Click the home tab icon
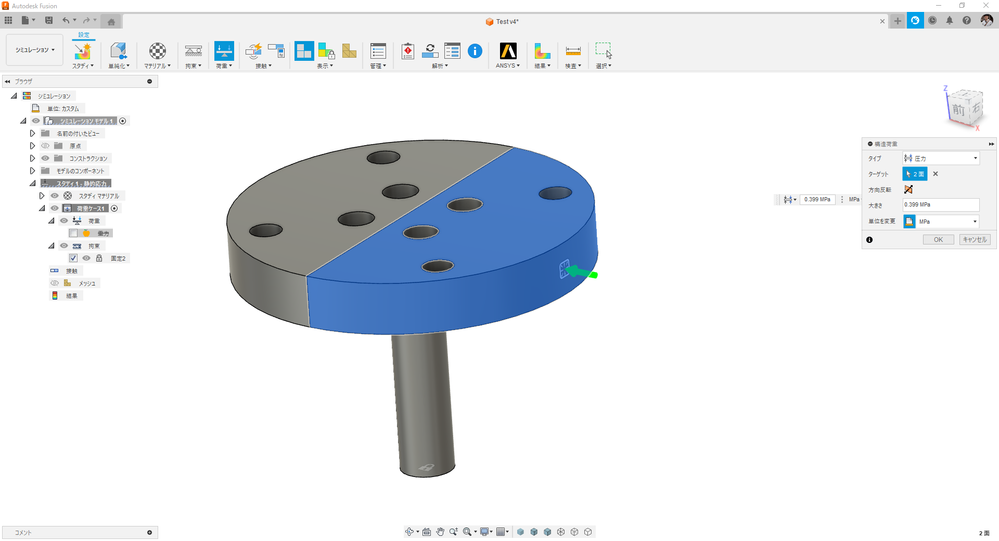Image resolution: width=999 pixels, height=541 pixels. coord(111,22)
